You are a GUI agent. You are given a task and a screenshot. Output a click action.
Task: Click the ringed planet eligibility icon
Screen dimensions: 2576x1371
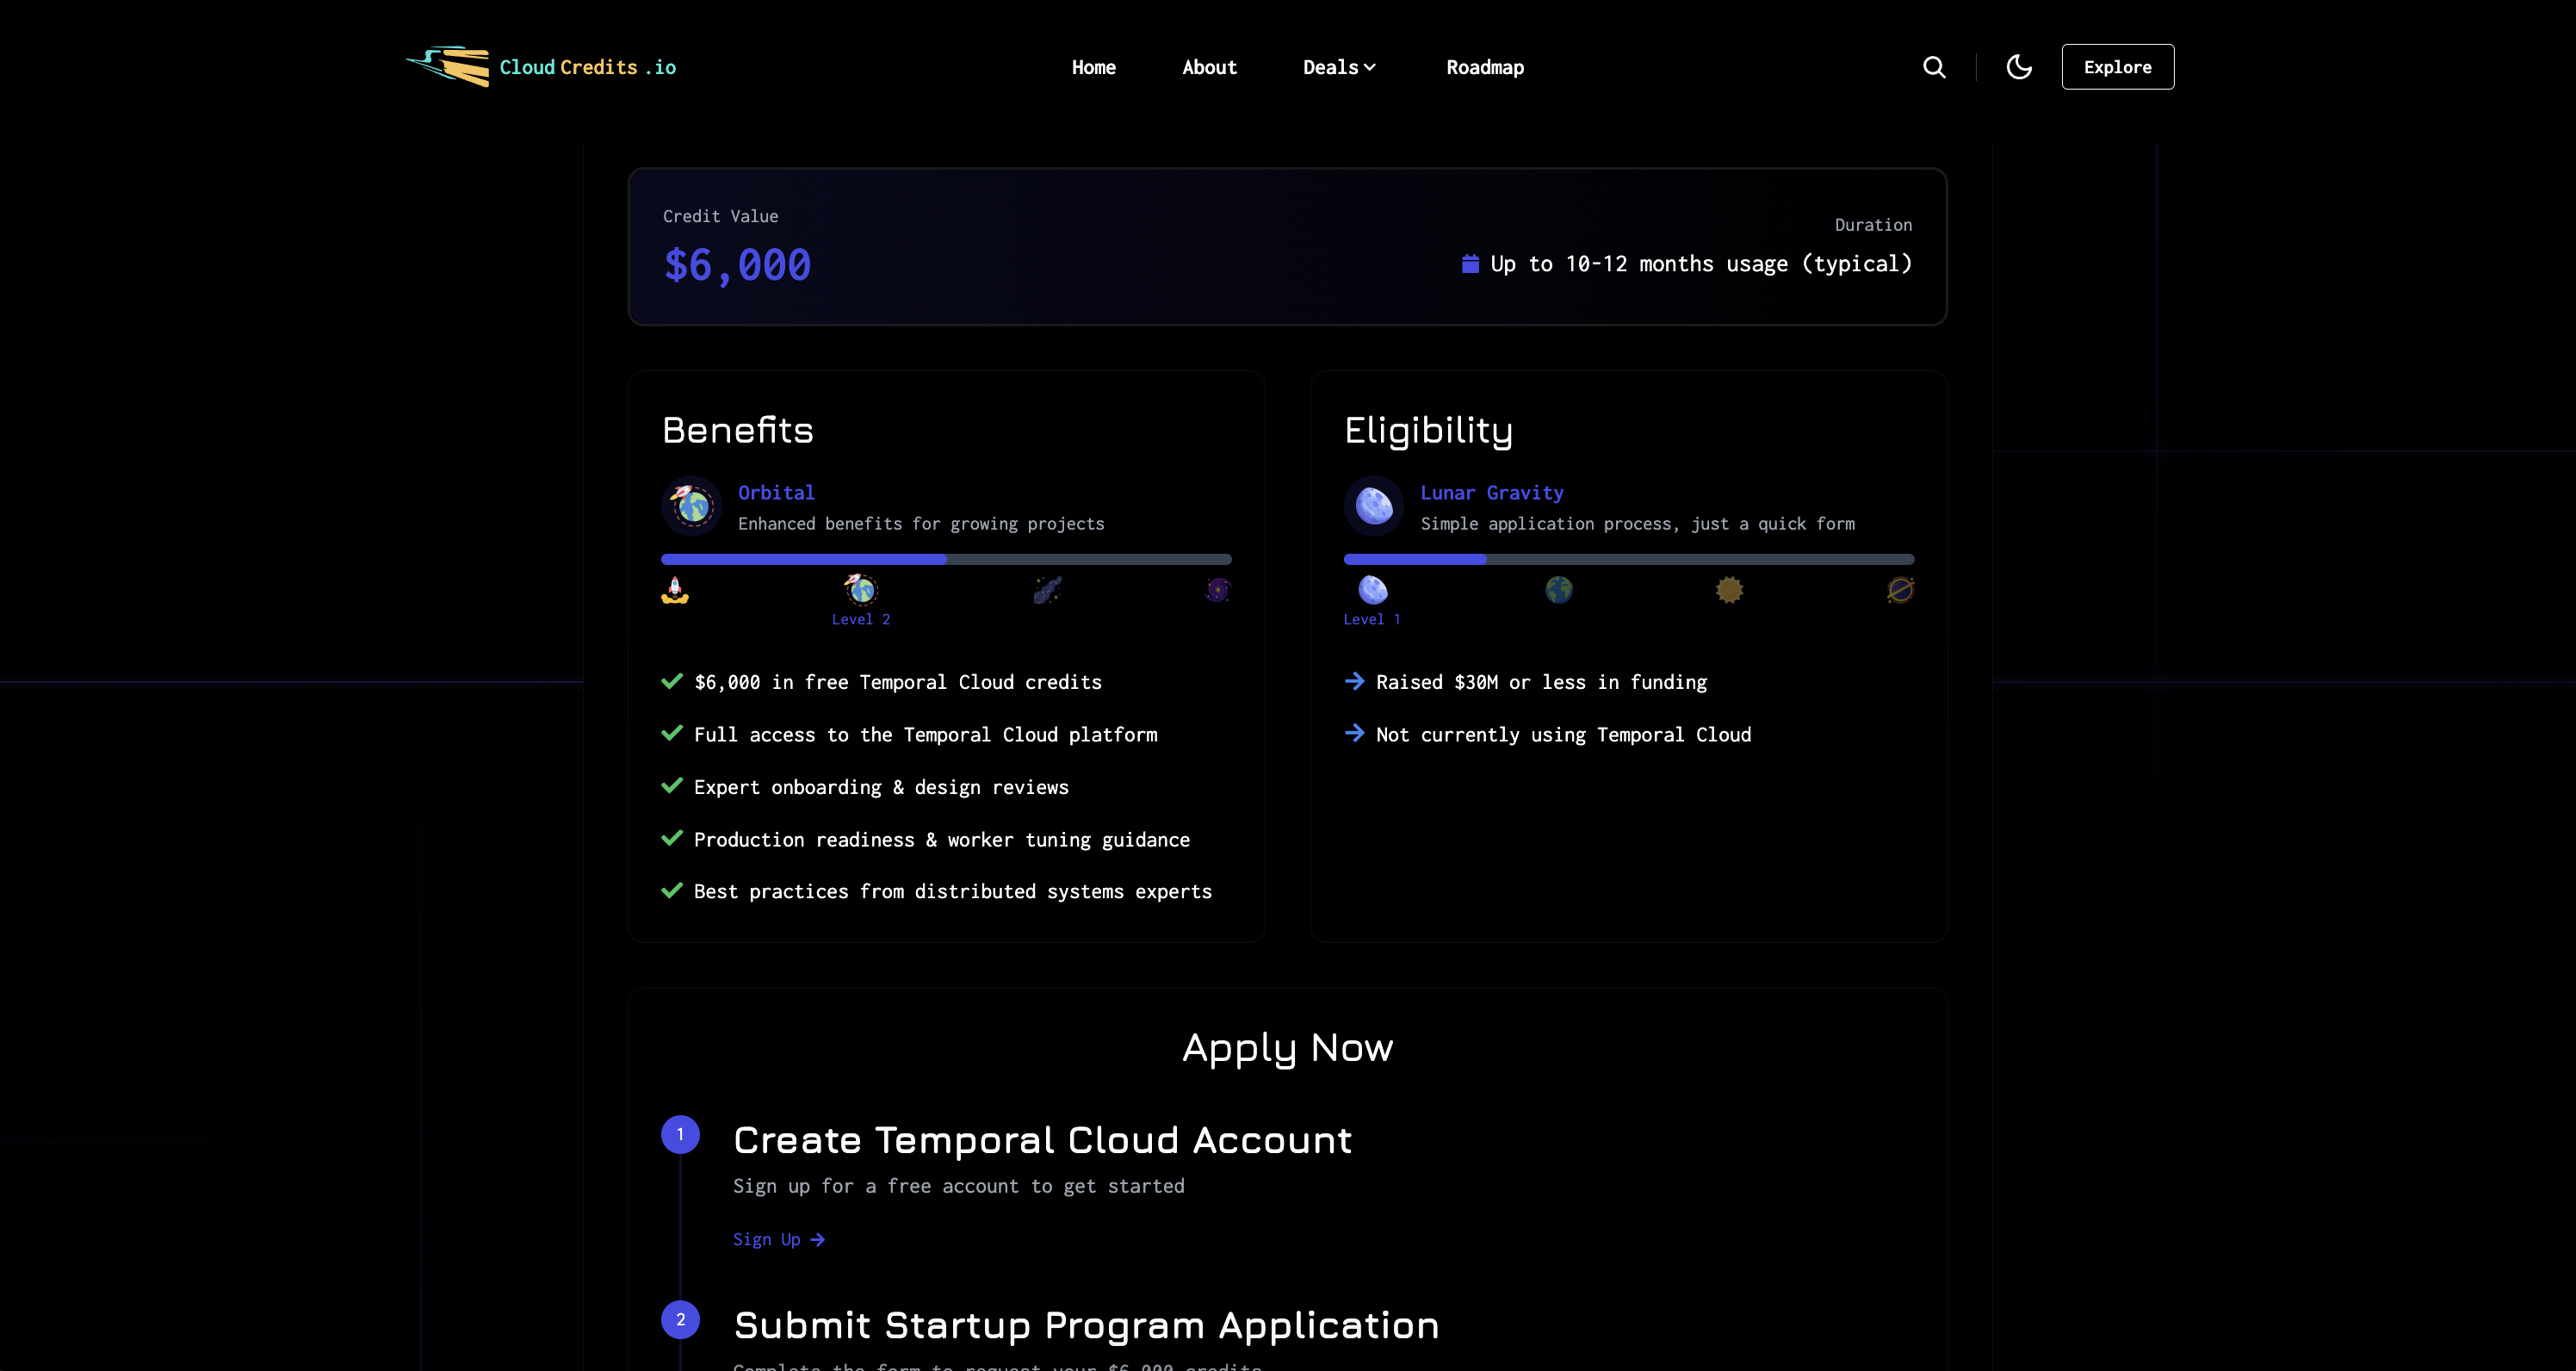coord(1900,590)
